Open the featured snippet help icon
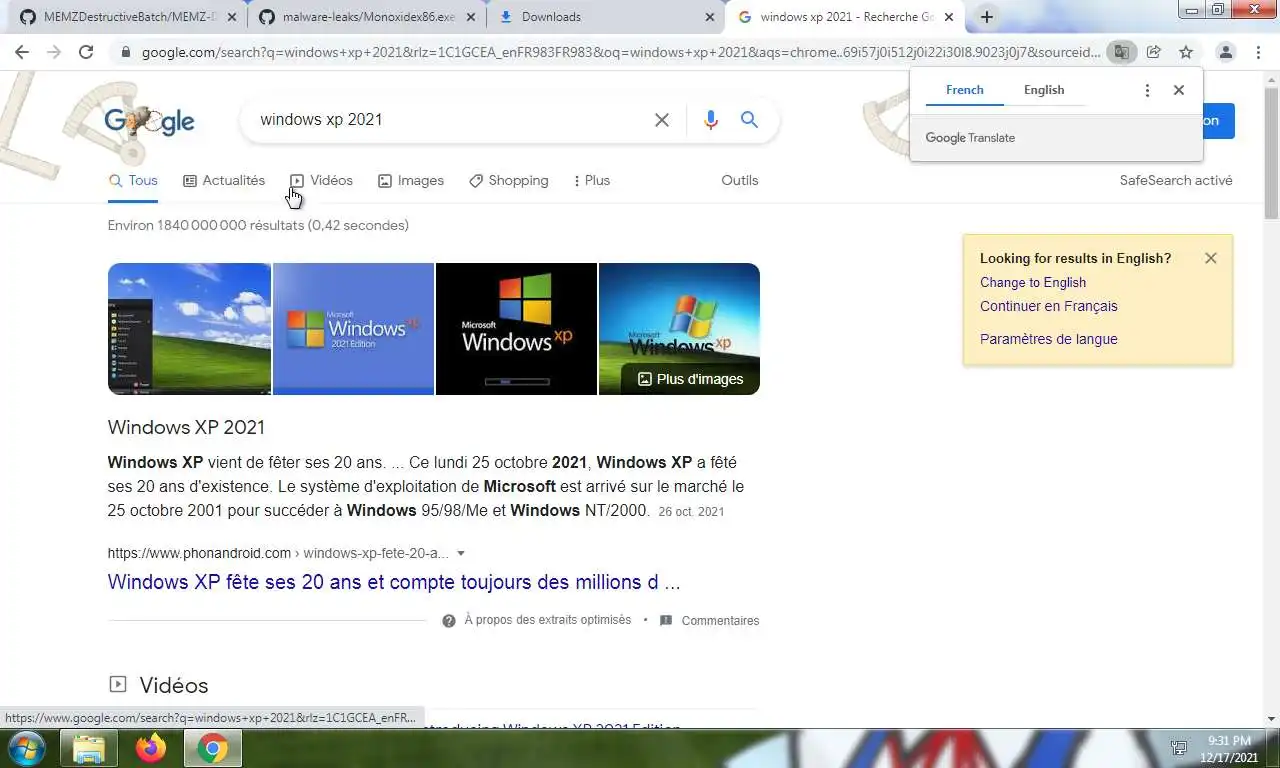 pos(449,621)
